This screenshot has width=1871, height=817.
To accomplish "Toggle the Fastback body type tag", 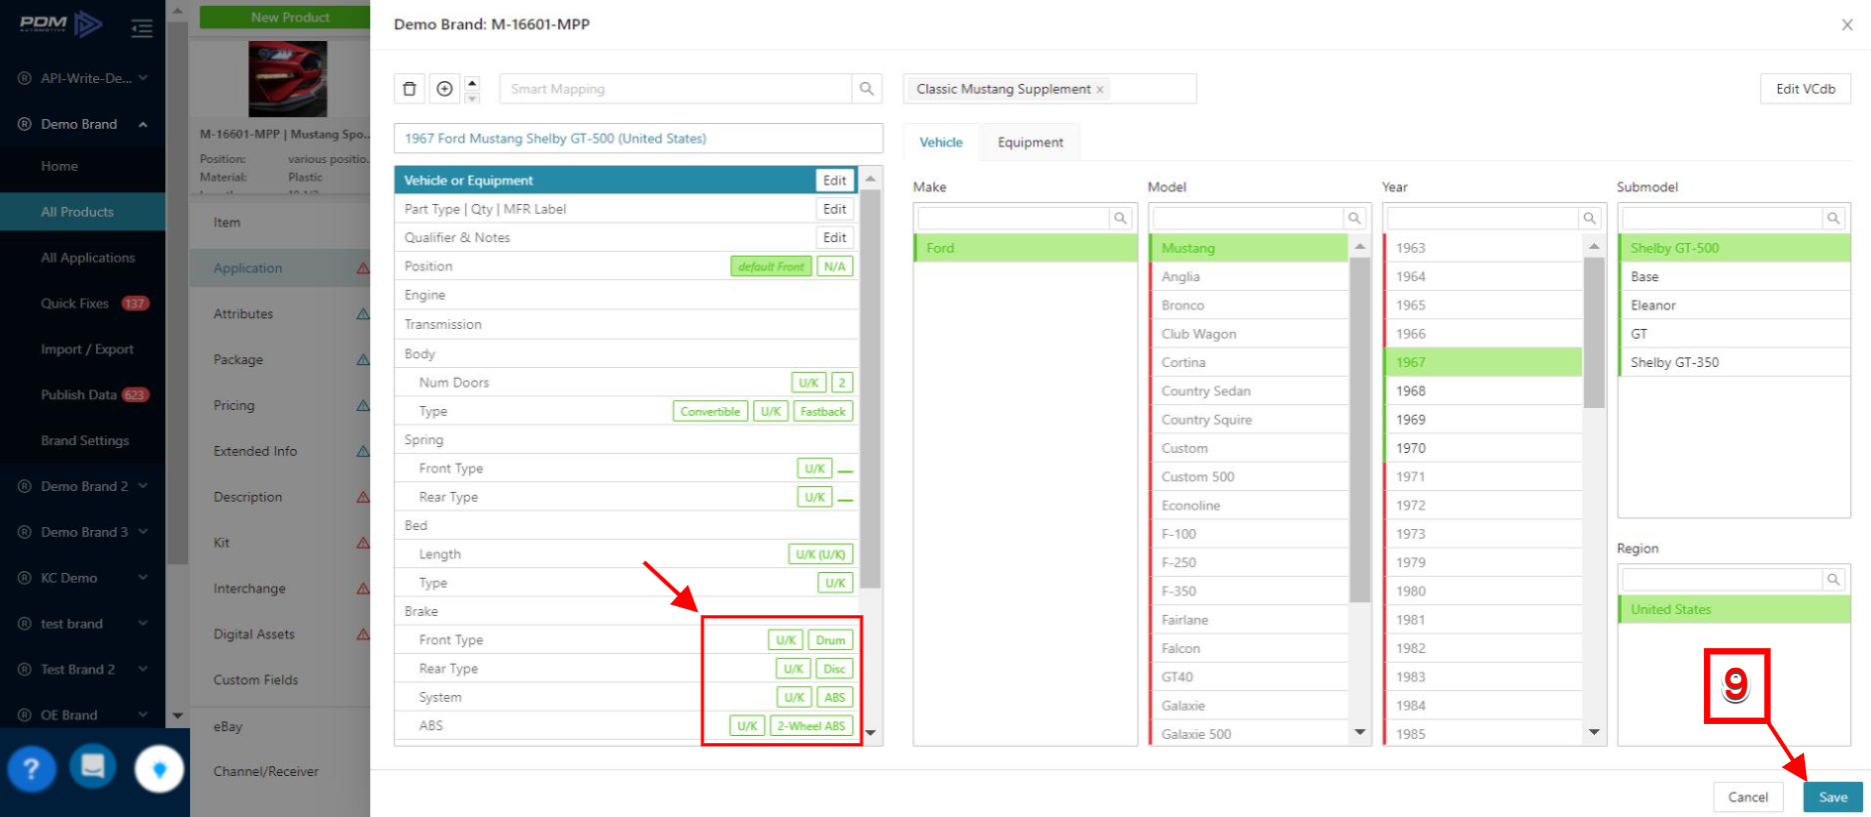I will [x=823, y=412].
